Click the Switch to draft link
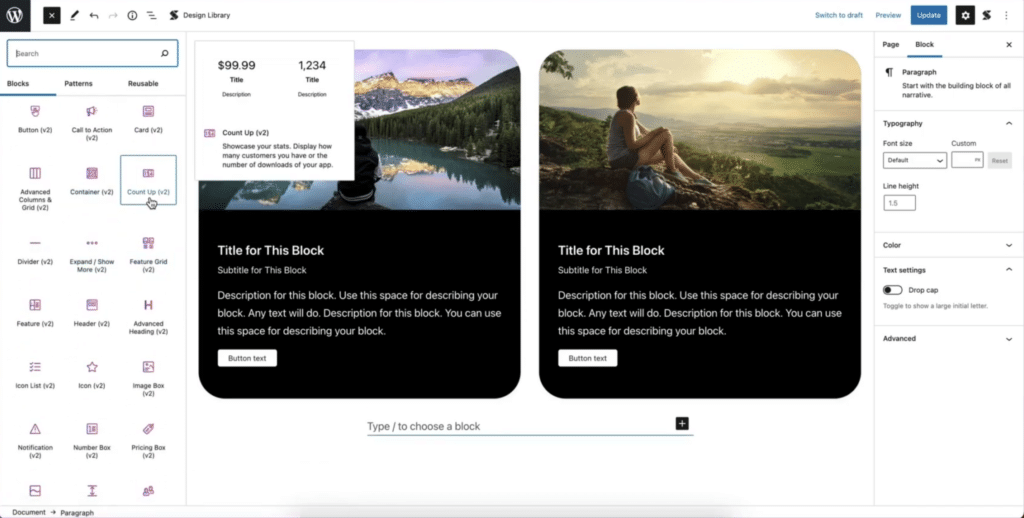Screen dimensions: 1024x518 (839, 15)
